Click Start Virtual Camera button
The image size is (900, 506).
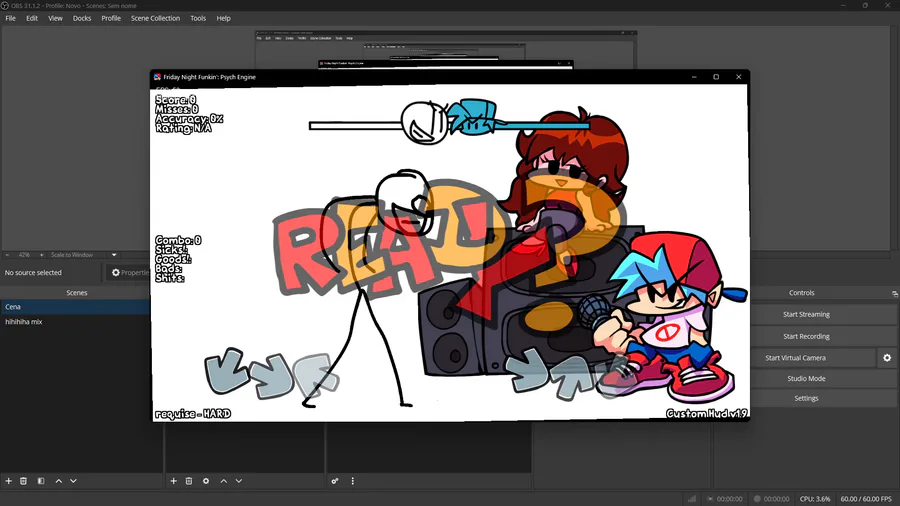pyautogui.click(x=813, y=357)
